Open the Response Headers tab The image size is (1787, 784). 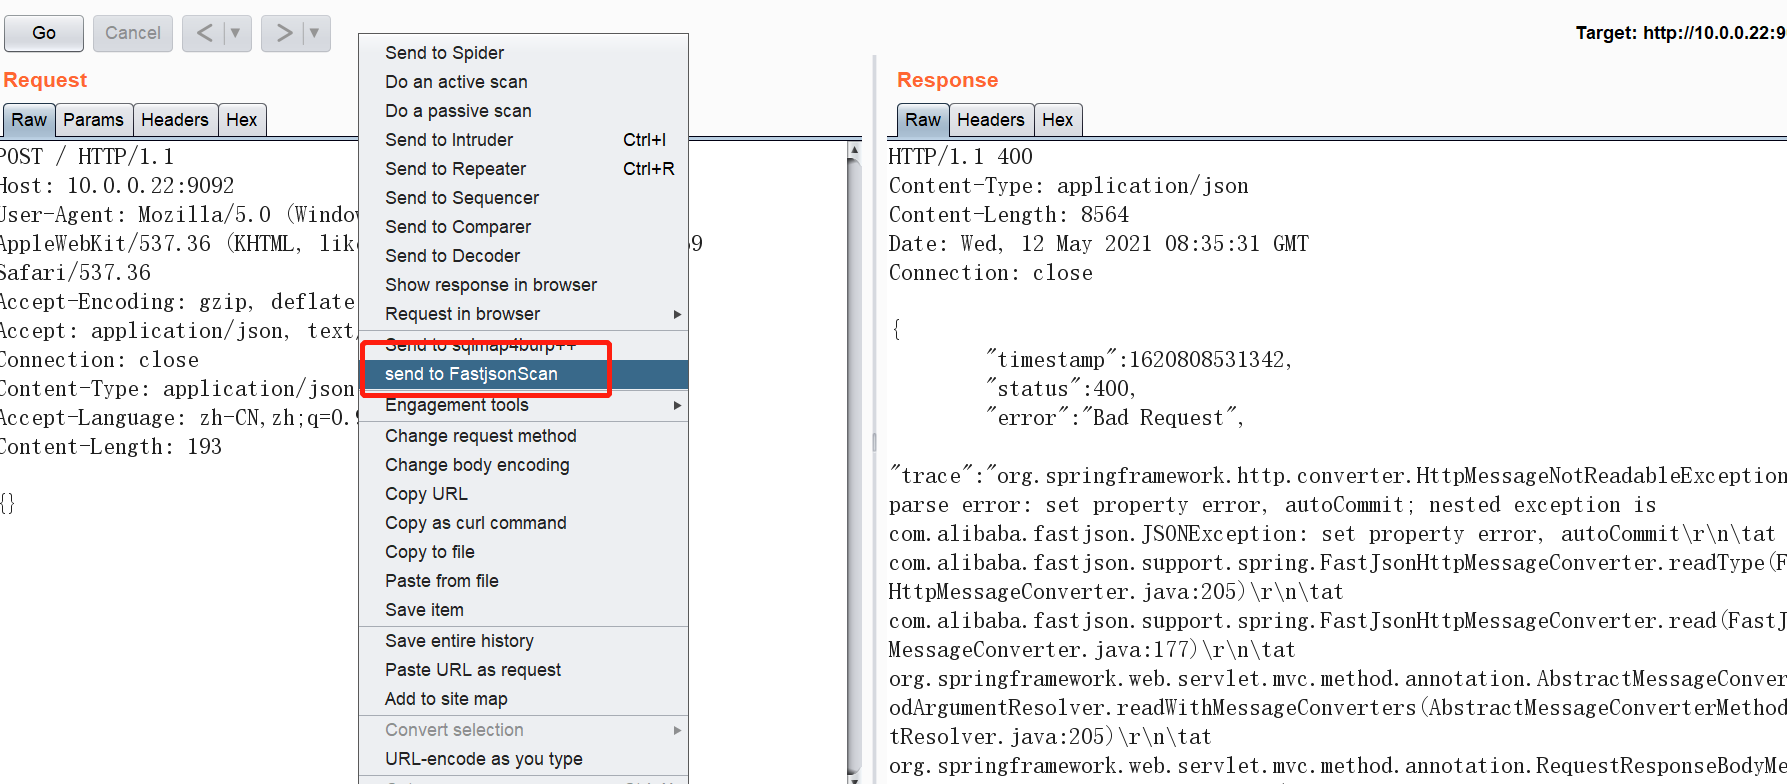pos(991,120)
